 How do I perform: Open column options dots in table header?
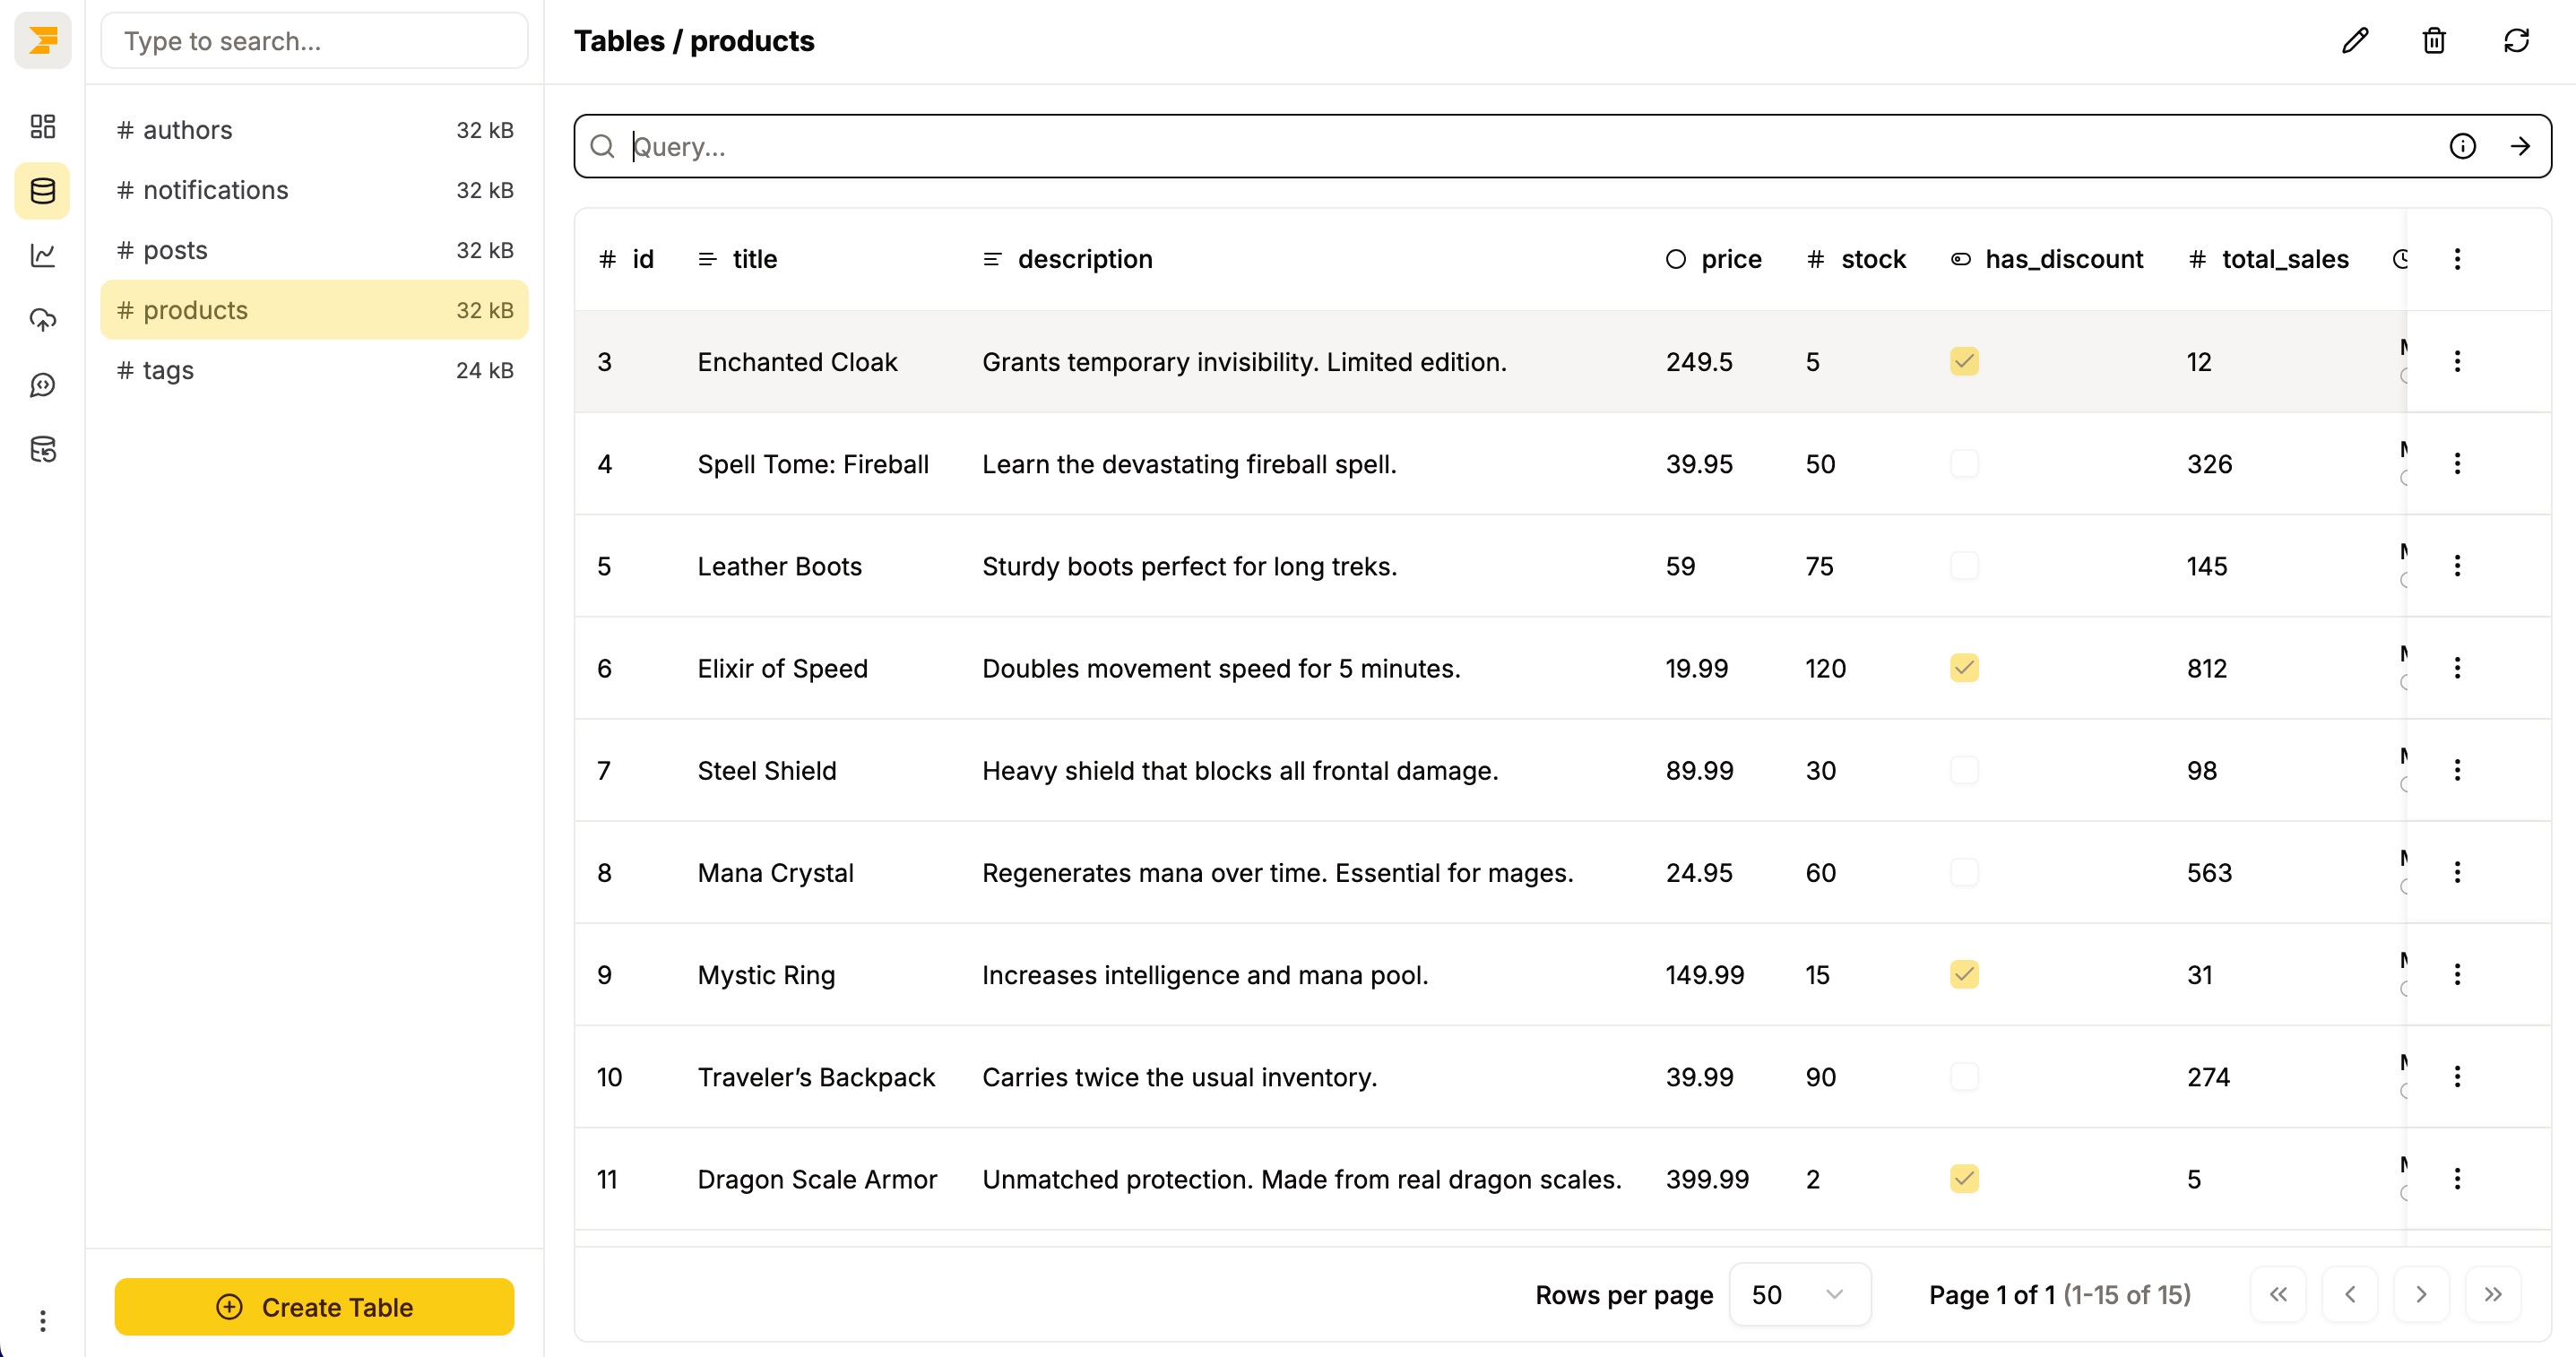tap(2457, 259)
